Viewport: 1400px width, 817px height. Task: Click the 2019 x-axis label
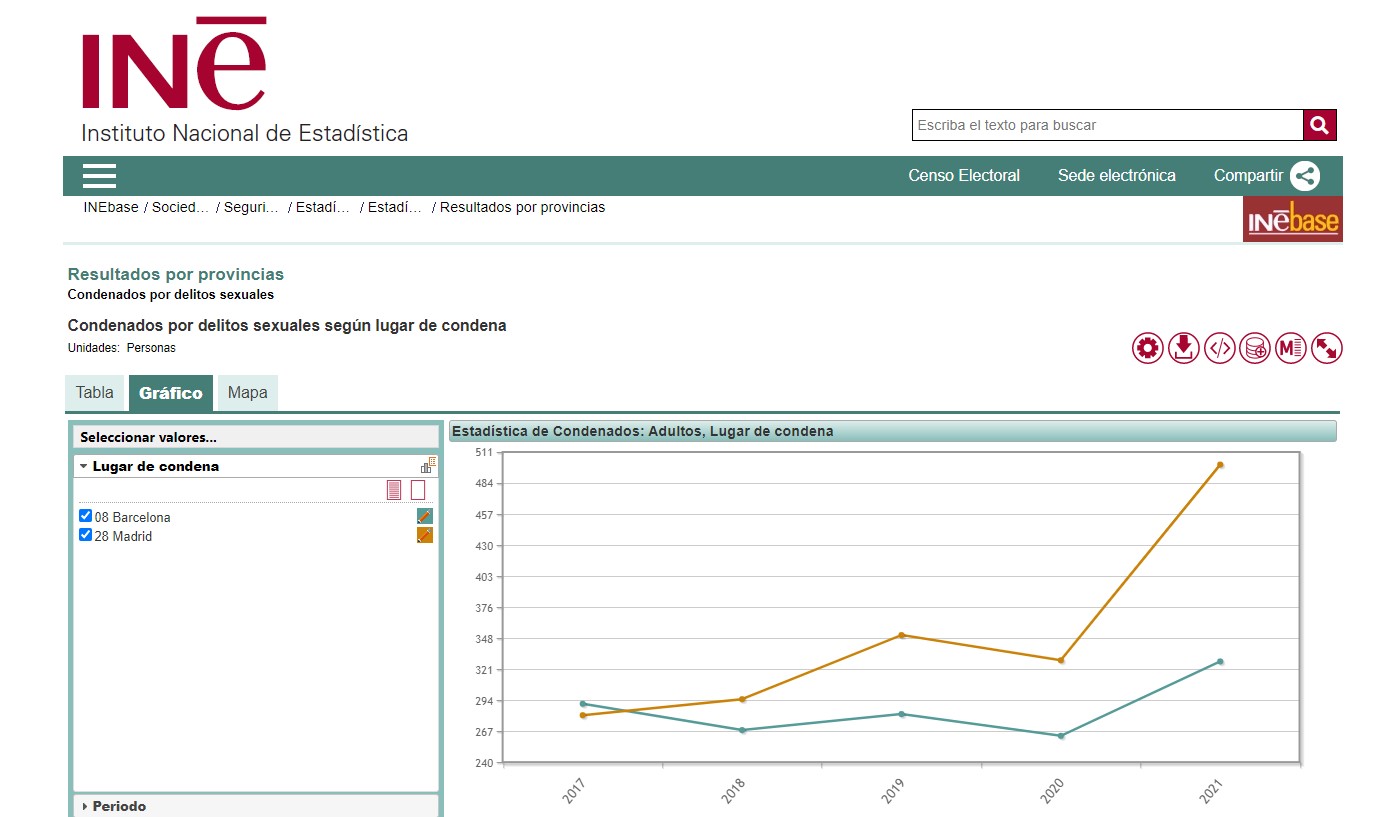tap(892, 793)
